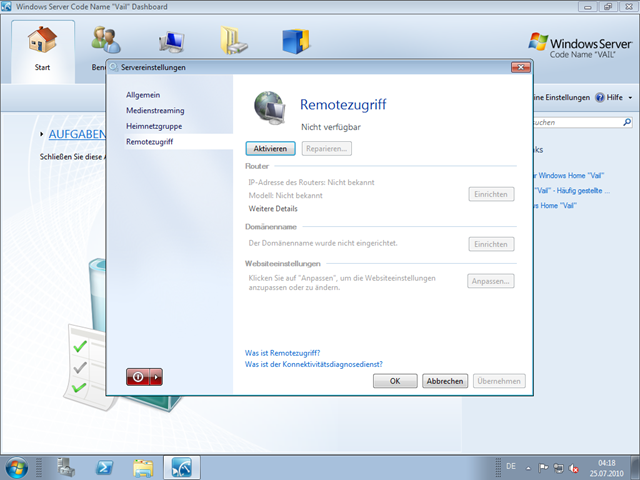Open the network tray icon
640x480 pixels.
558,468
